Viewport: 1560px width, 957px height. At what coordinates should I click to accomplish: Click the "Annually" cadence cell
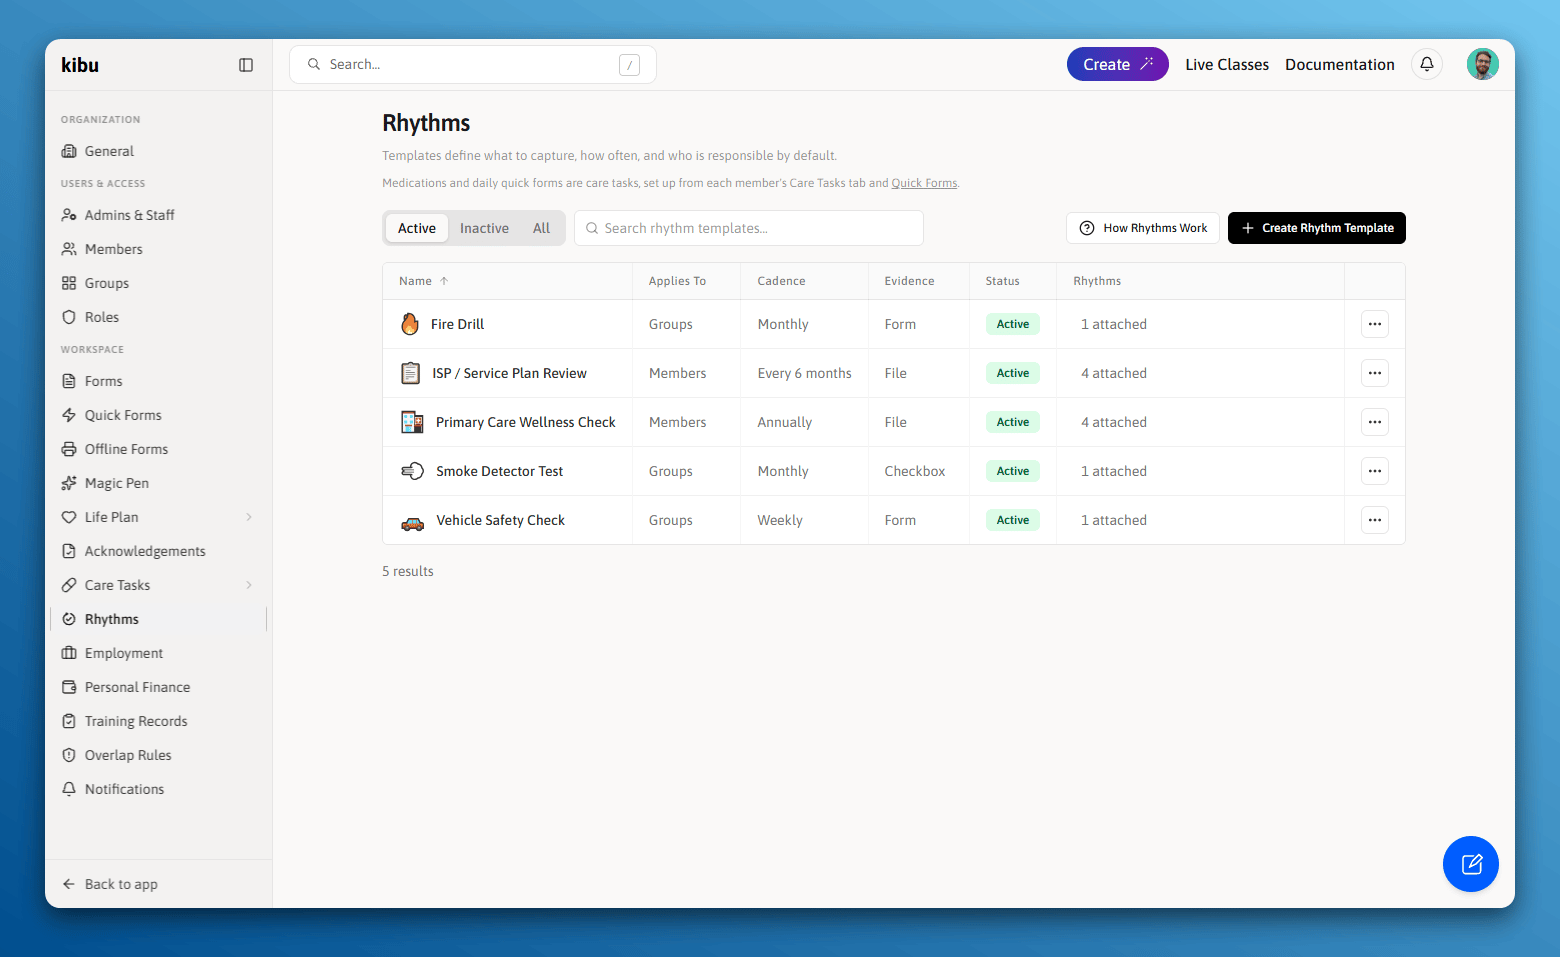(785, 422)
